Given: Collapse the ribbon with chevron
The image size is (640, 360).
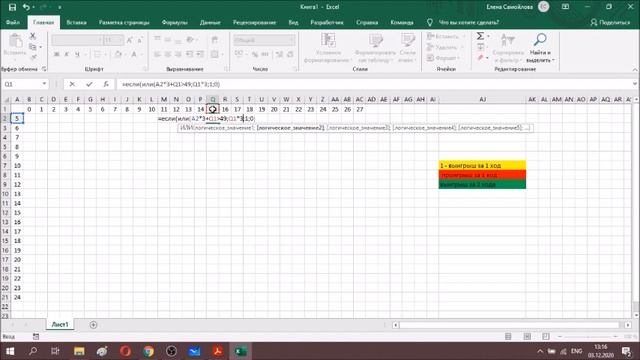Looking at the screenshot, I should click(635, 70).
